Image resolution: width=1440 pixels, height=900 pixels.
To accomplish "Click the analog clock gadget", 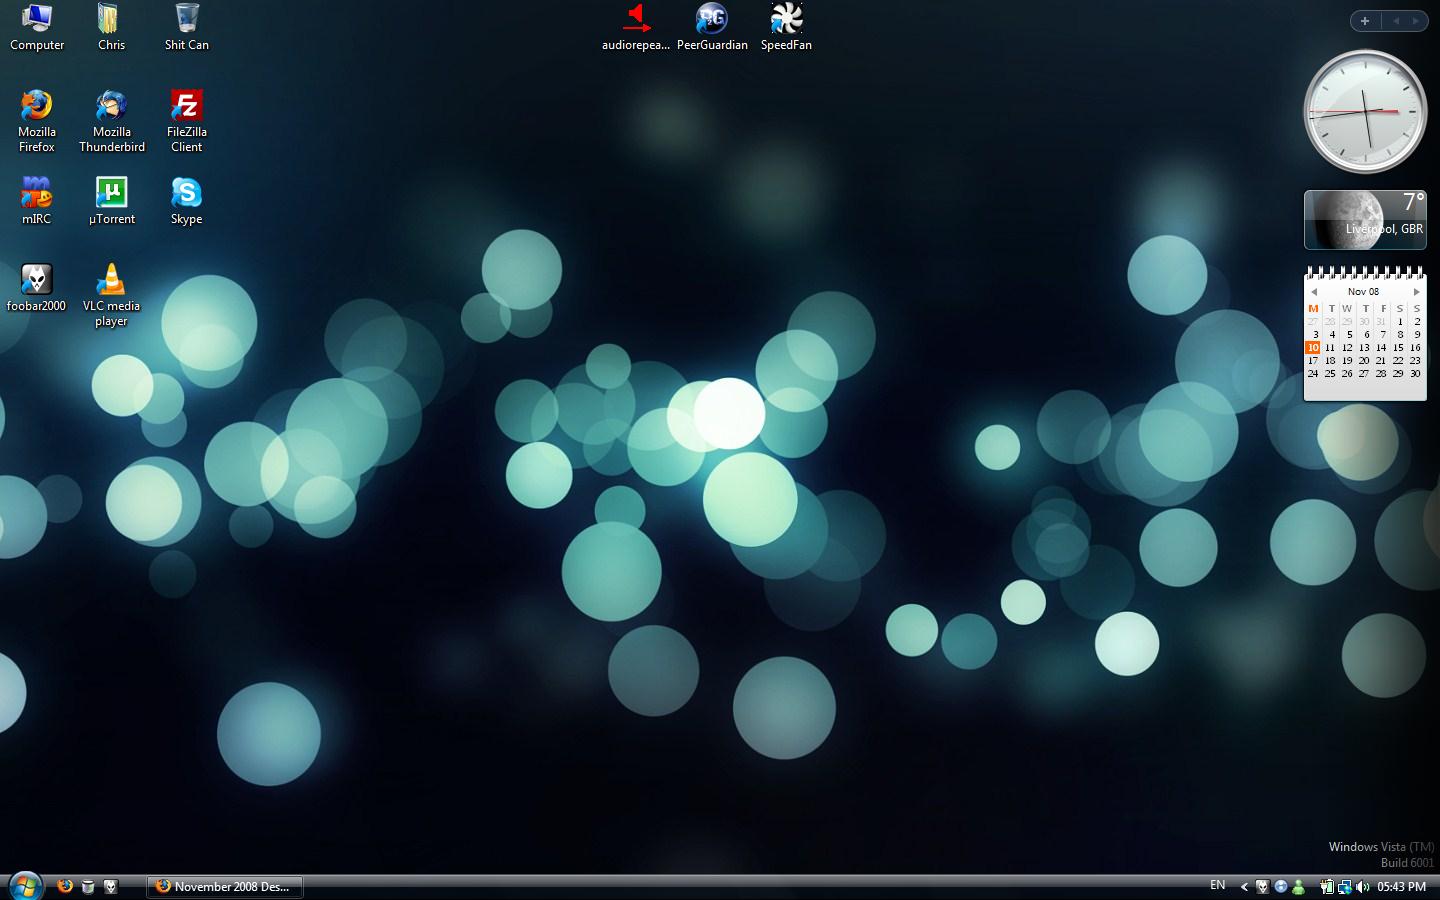I will (1365, 112).
